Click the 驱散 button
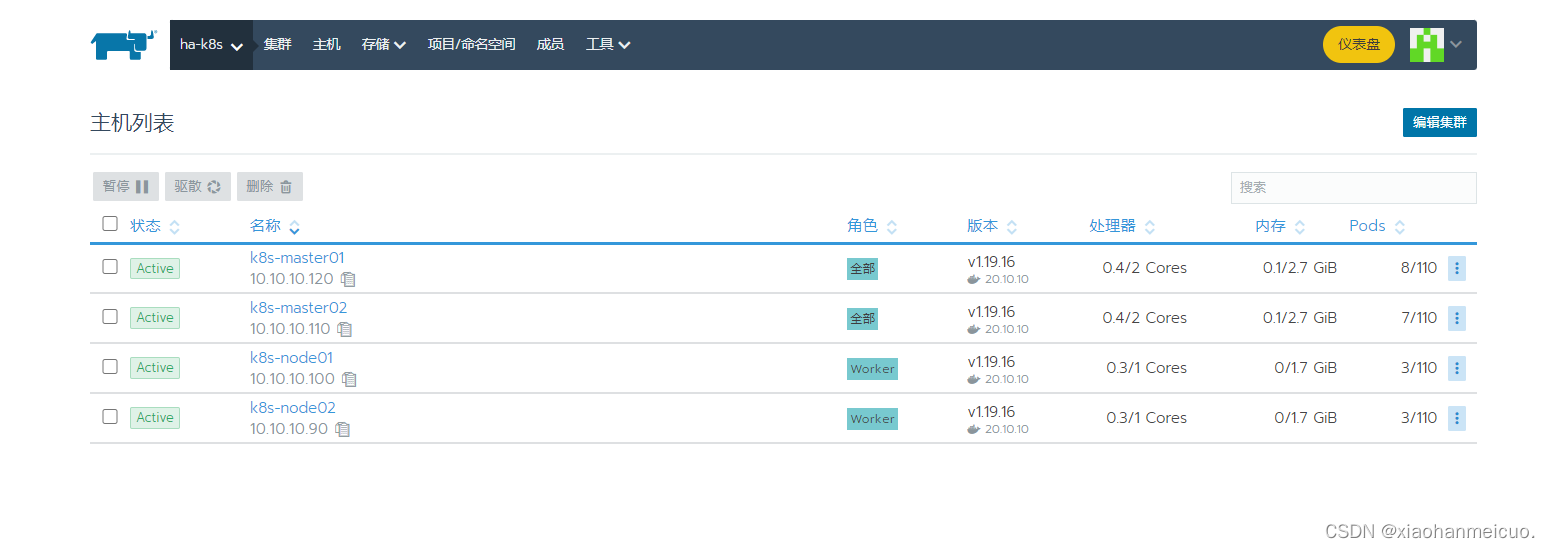The image size is (1550, 548). [198, 186]
